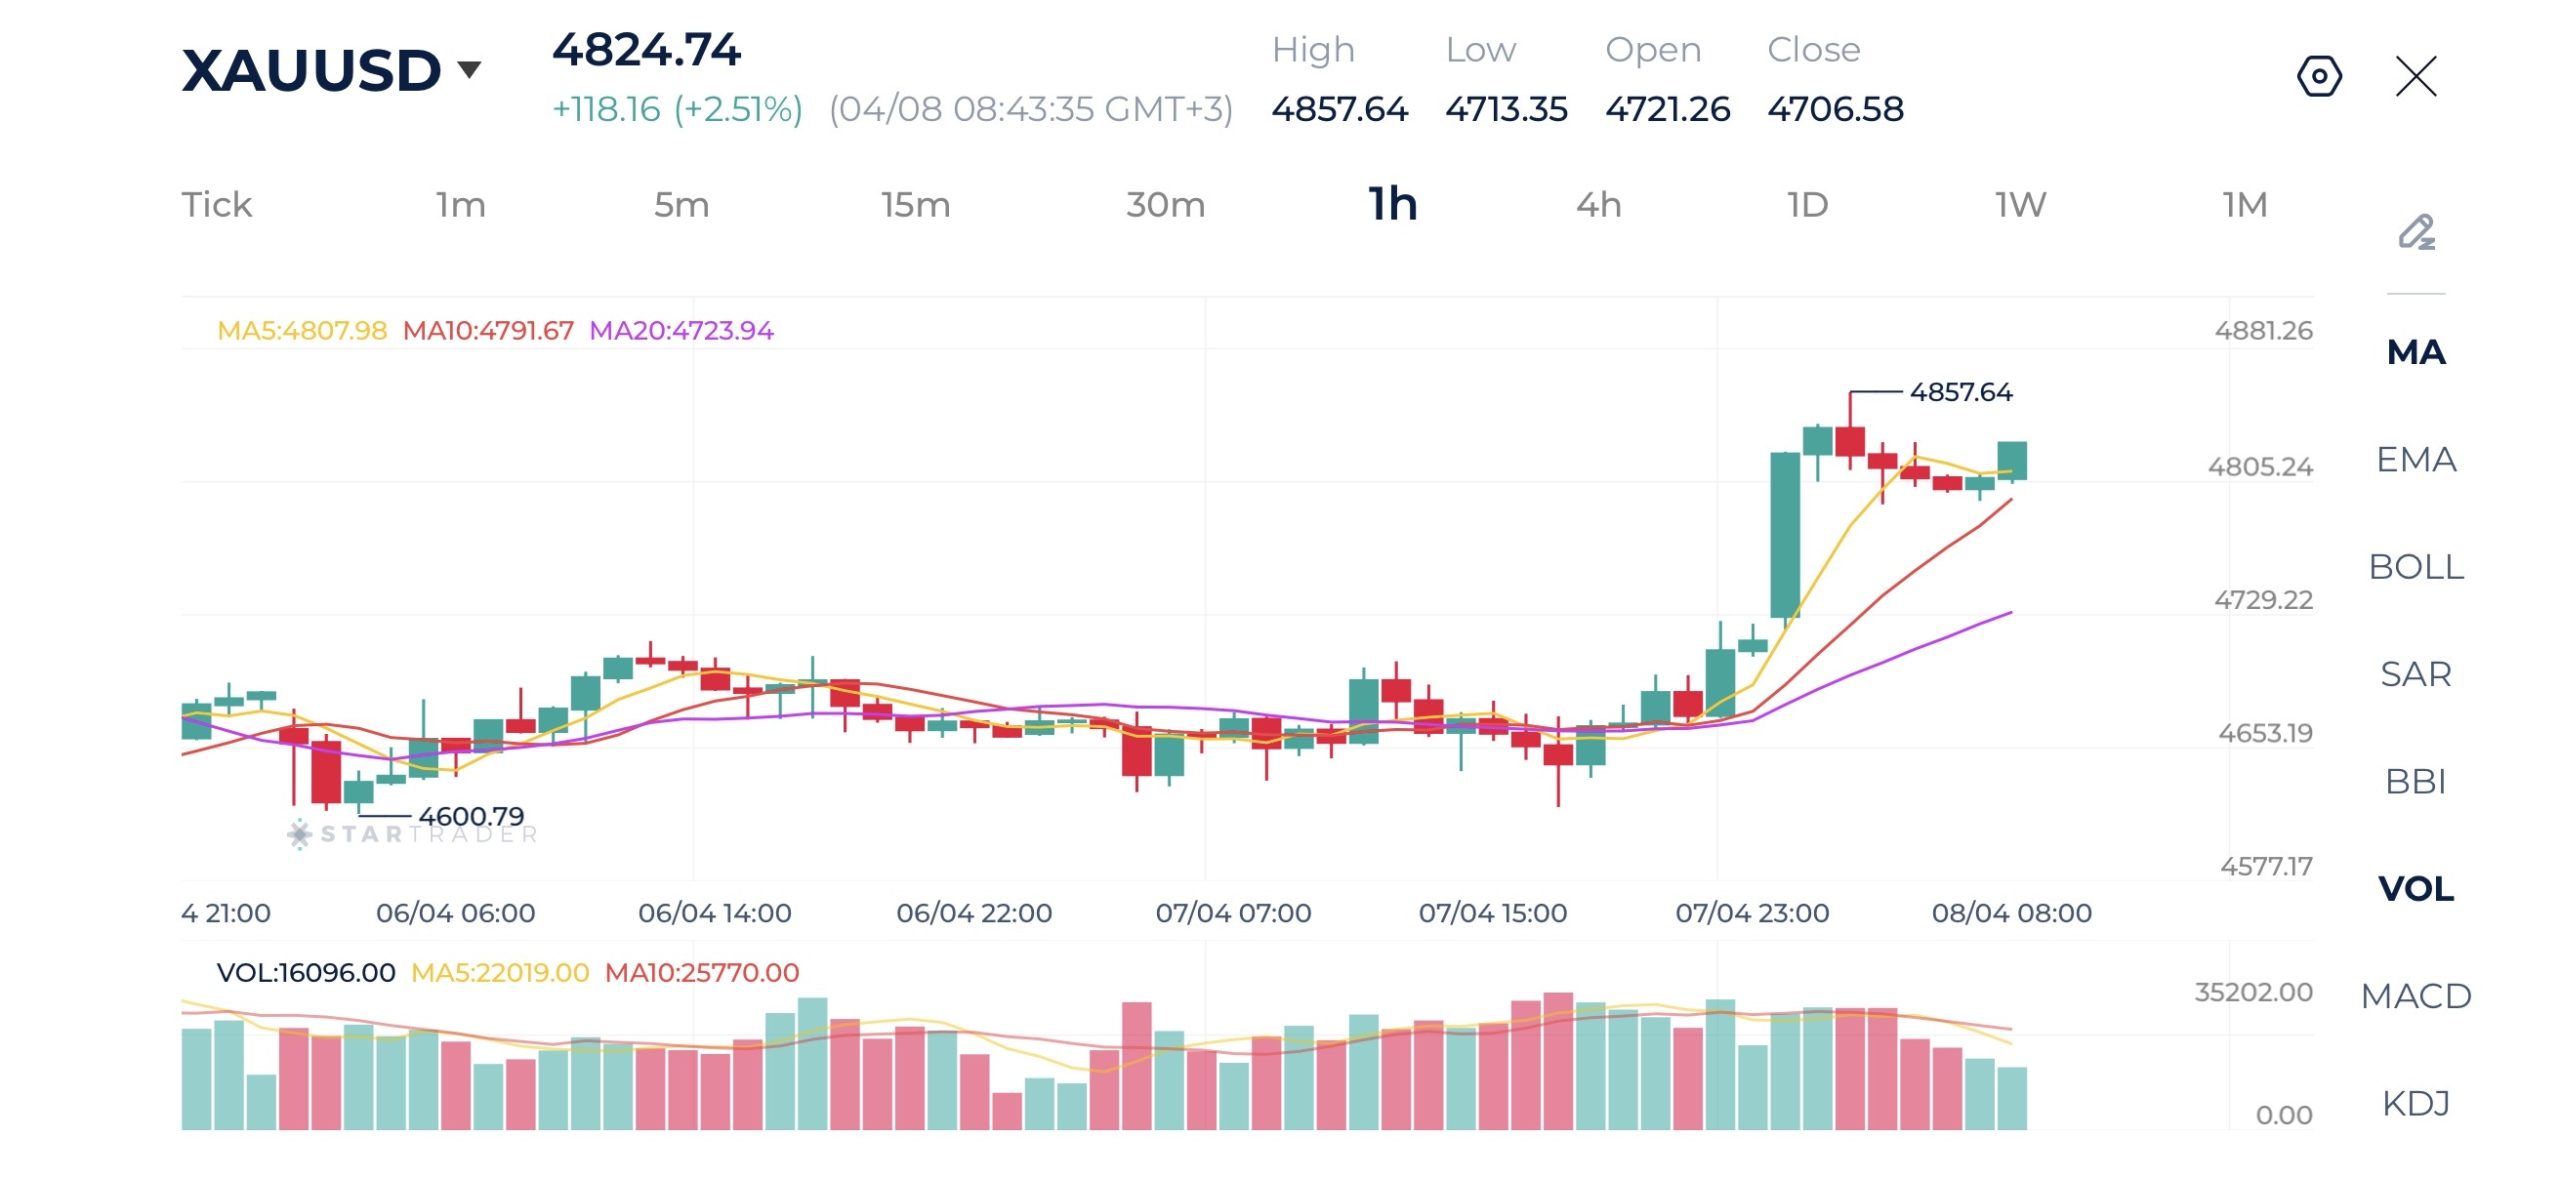This screenshot has height=1177, width=2560.
Task: Select the 5m timeframe tab
Action: (681, 205)
